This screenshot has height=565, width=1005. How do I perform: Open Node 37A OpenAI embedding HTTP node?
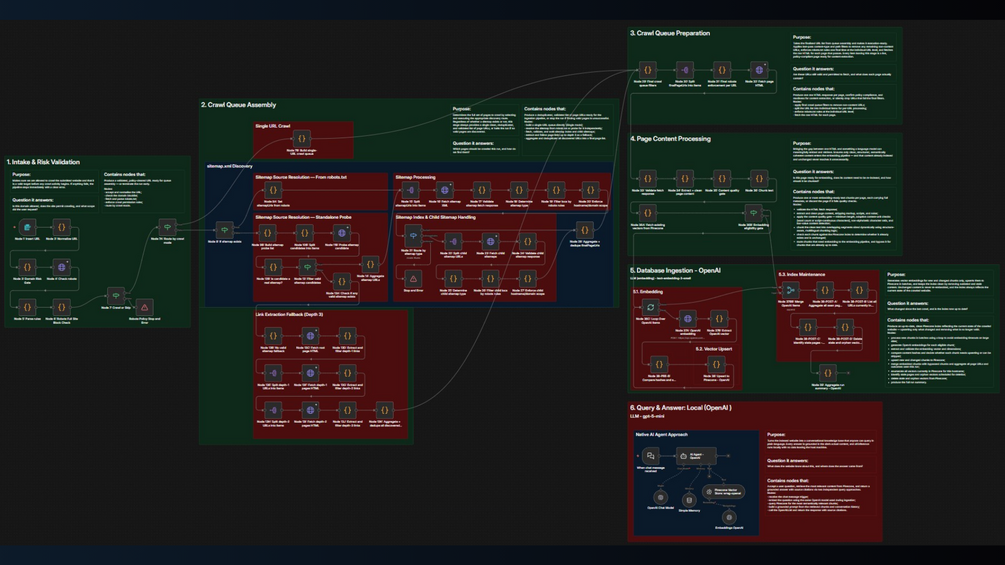click(x=688, y=318)
